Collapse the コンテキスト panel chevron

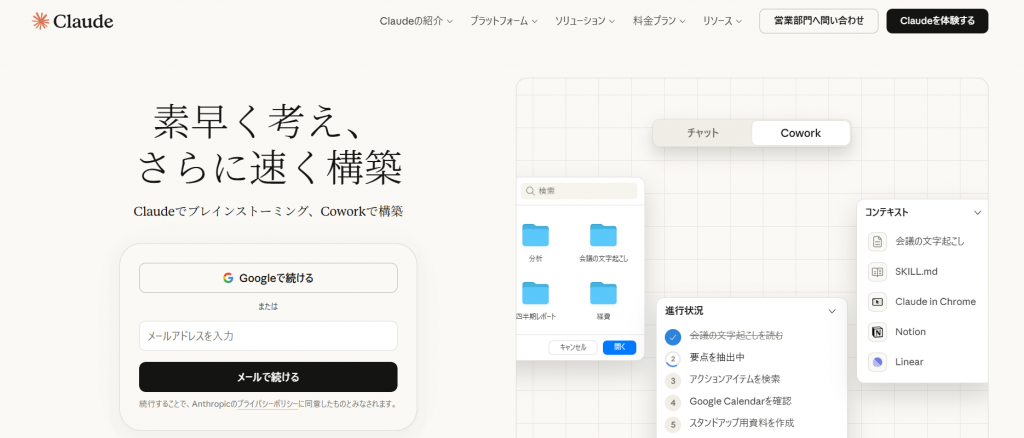point(977,212)
